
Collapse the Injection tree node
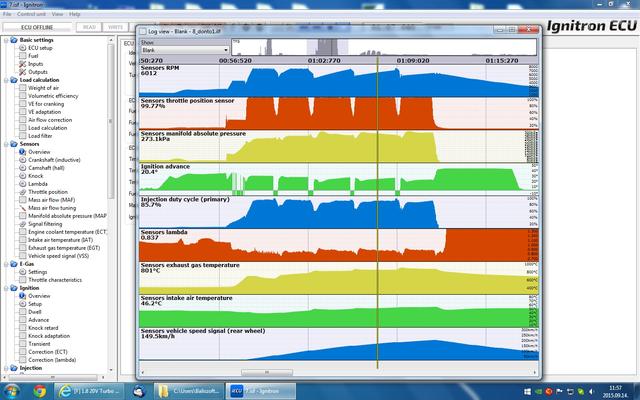tap(6, 368)
